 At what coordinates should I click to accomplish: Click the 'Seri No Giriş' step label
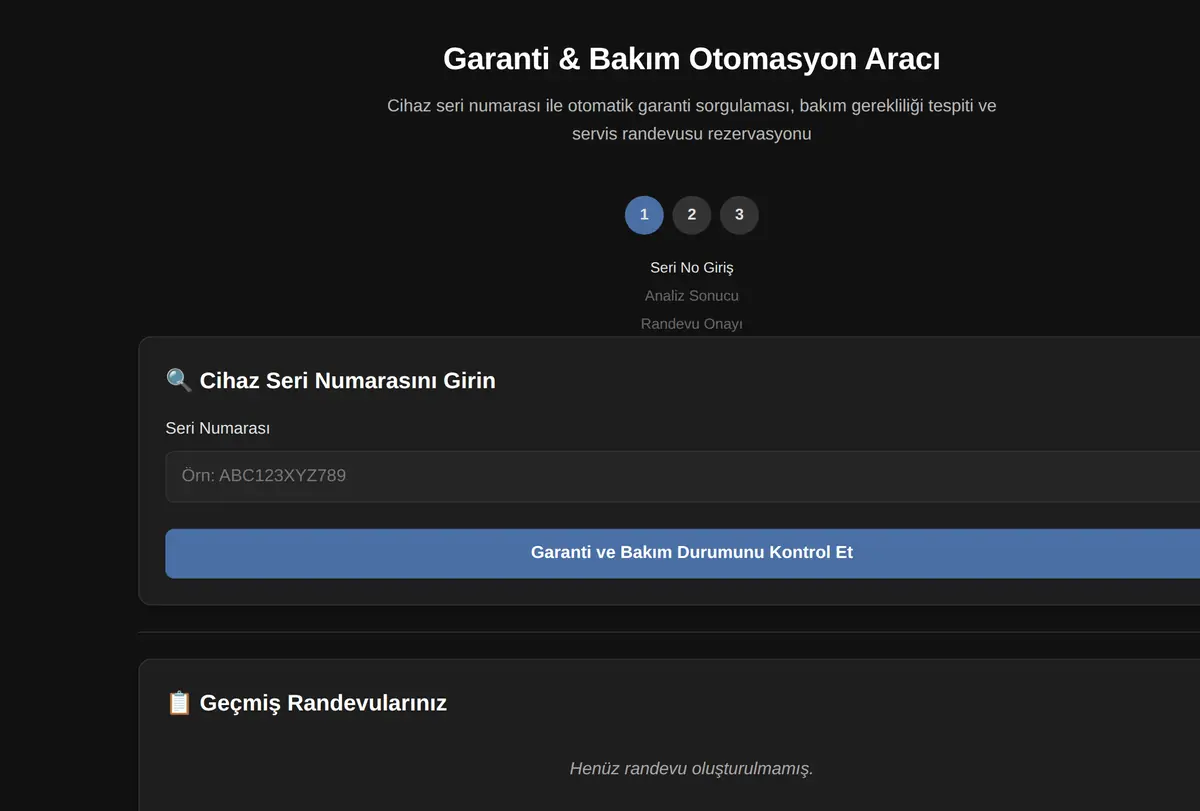(x=692, y=268)
